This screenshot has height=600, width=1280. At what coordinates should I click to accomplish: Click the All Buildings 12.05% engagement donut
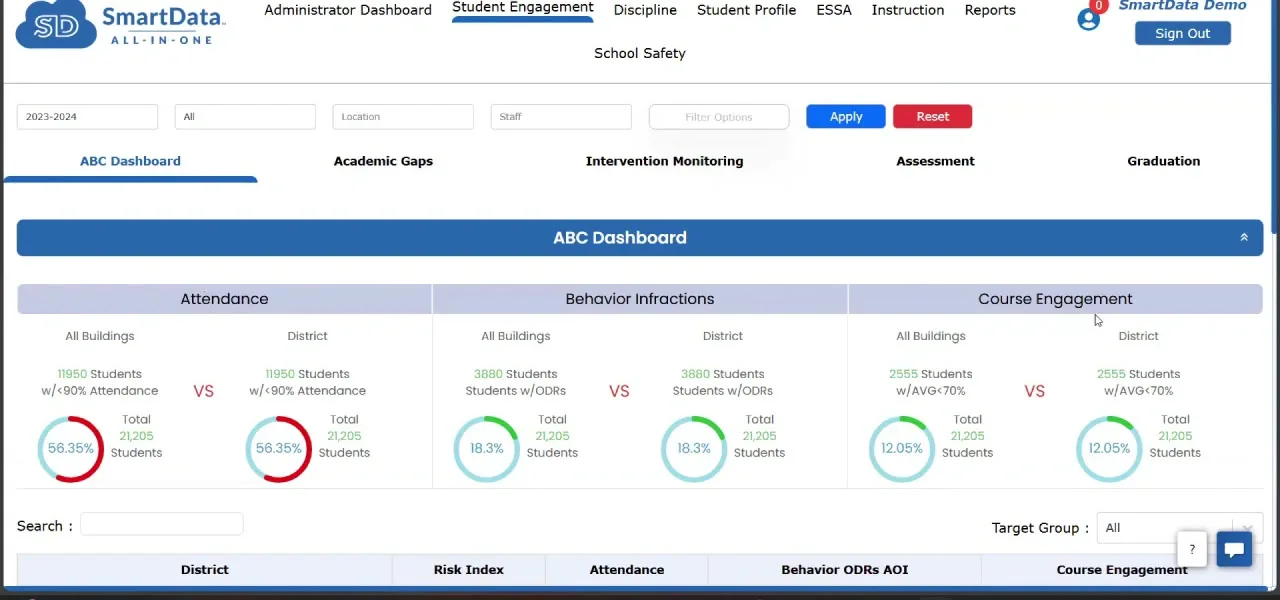902,449
